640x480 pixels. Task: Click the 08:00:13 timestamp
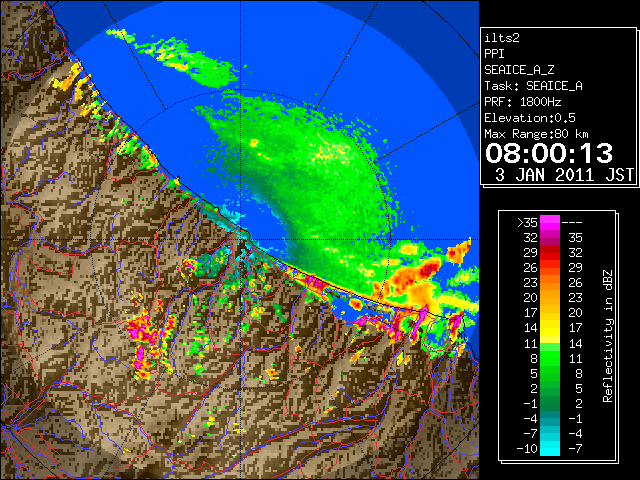coord(549,153)
